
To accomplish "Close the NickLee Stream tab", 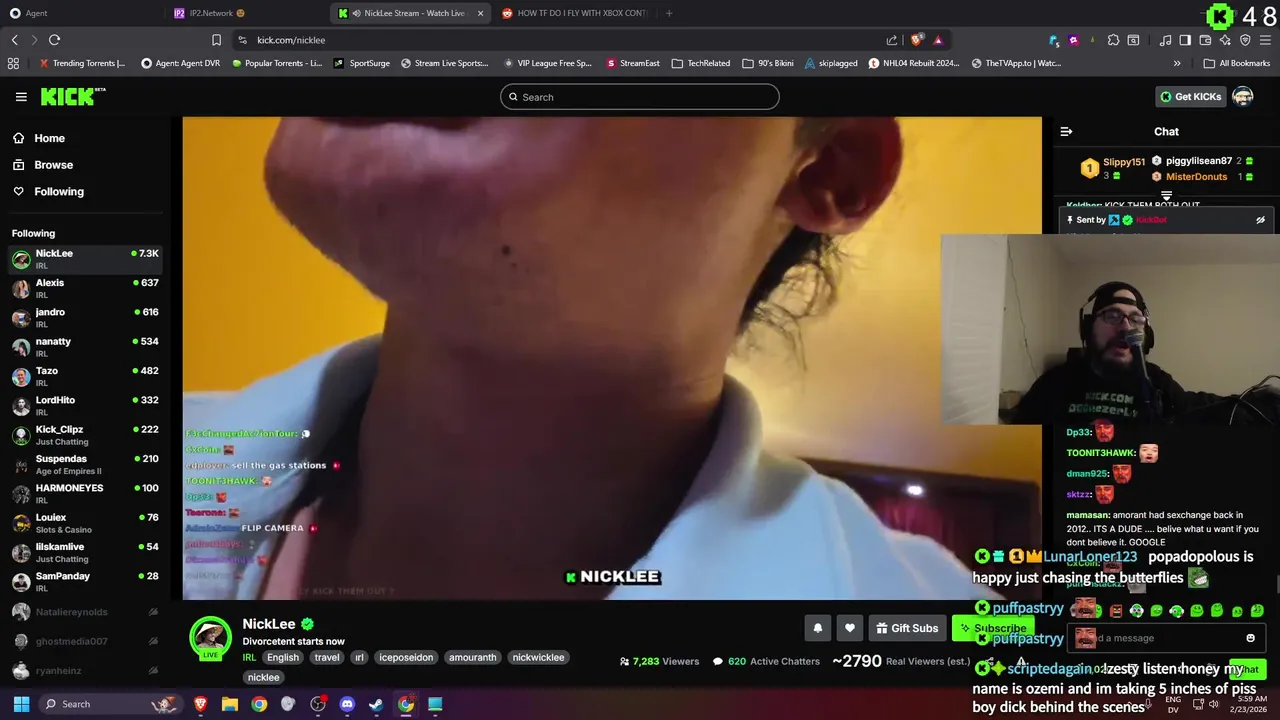I will [480, 13].
